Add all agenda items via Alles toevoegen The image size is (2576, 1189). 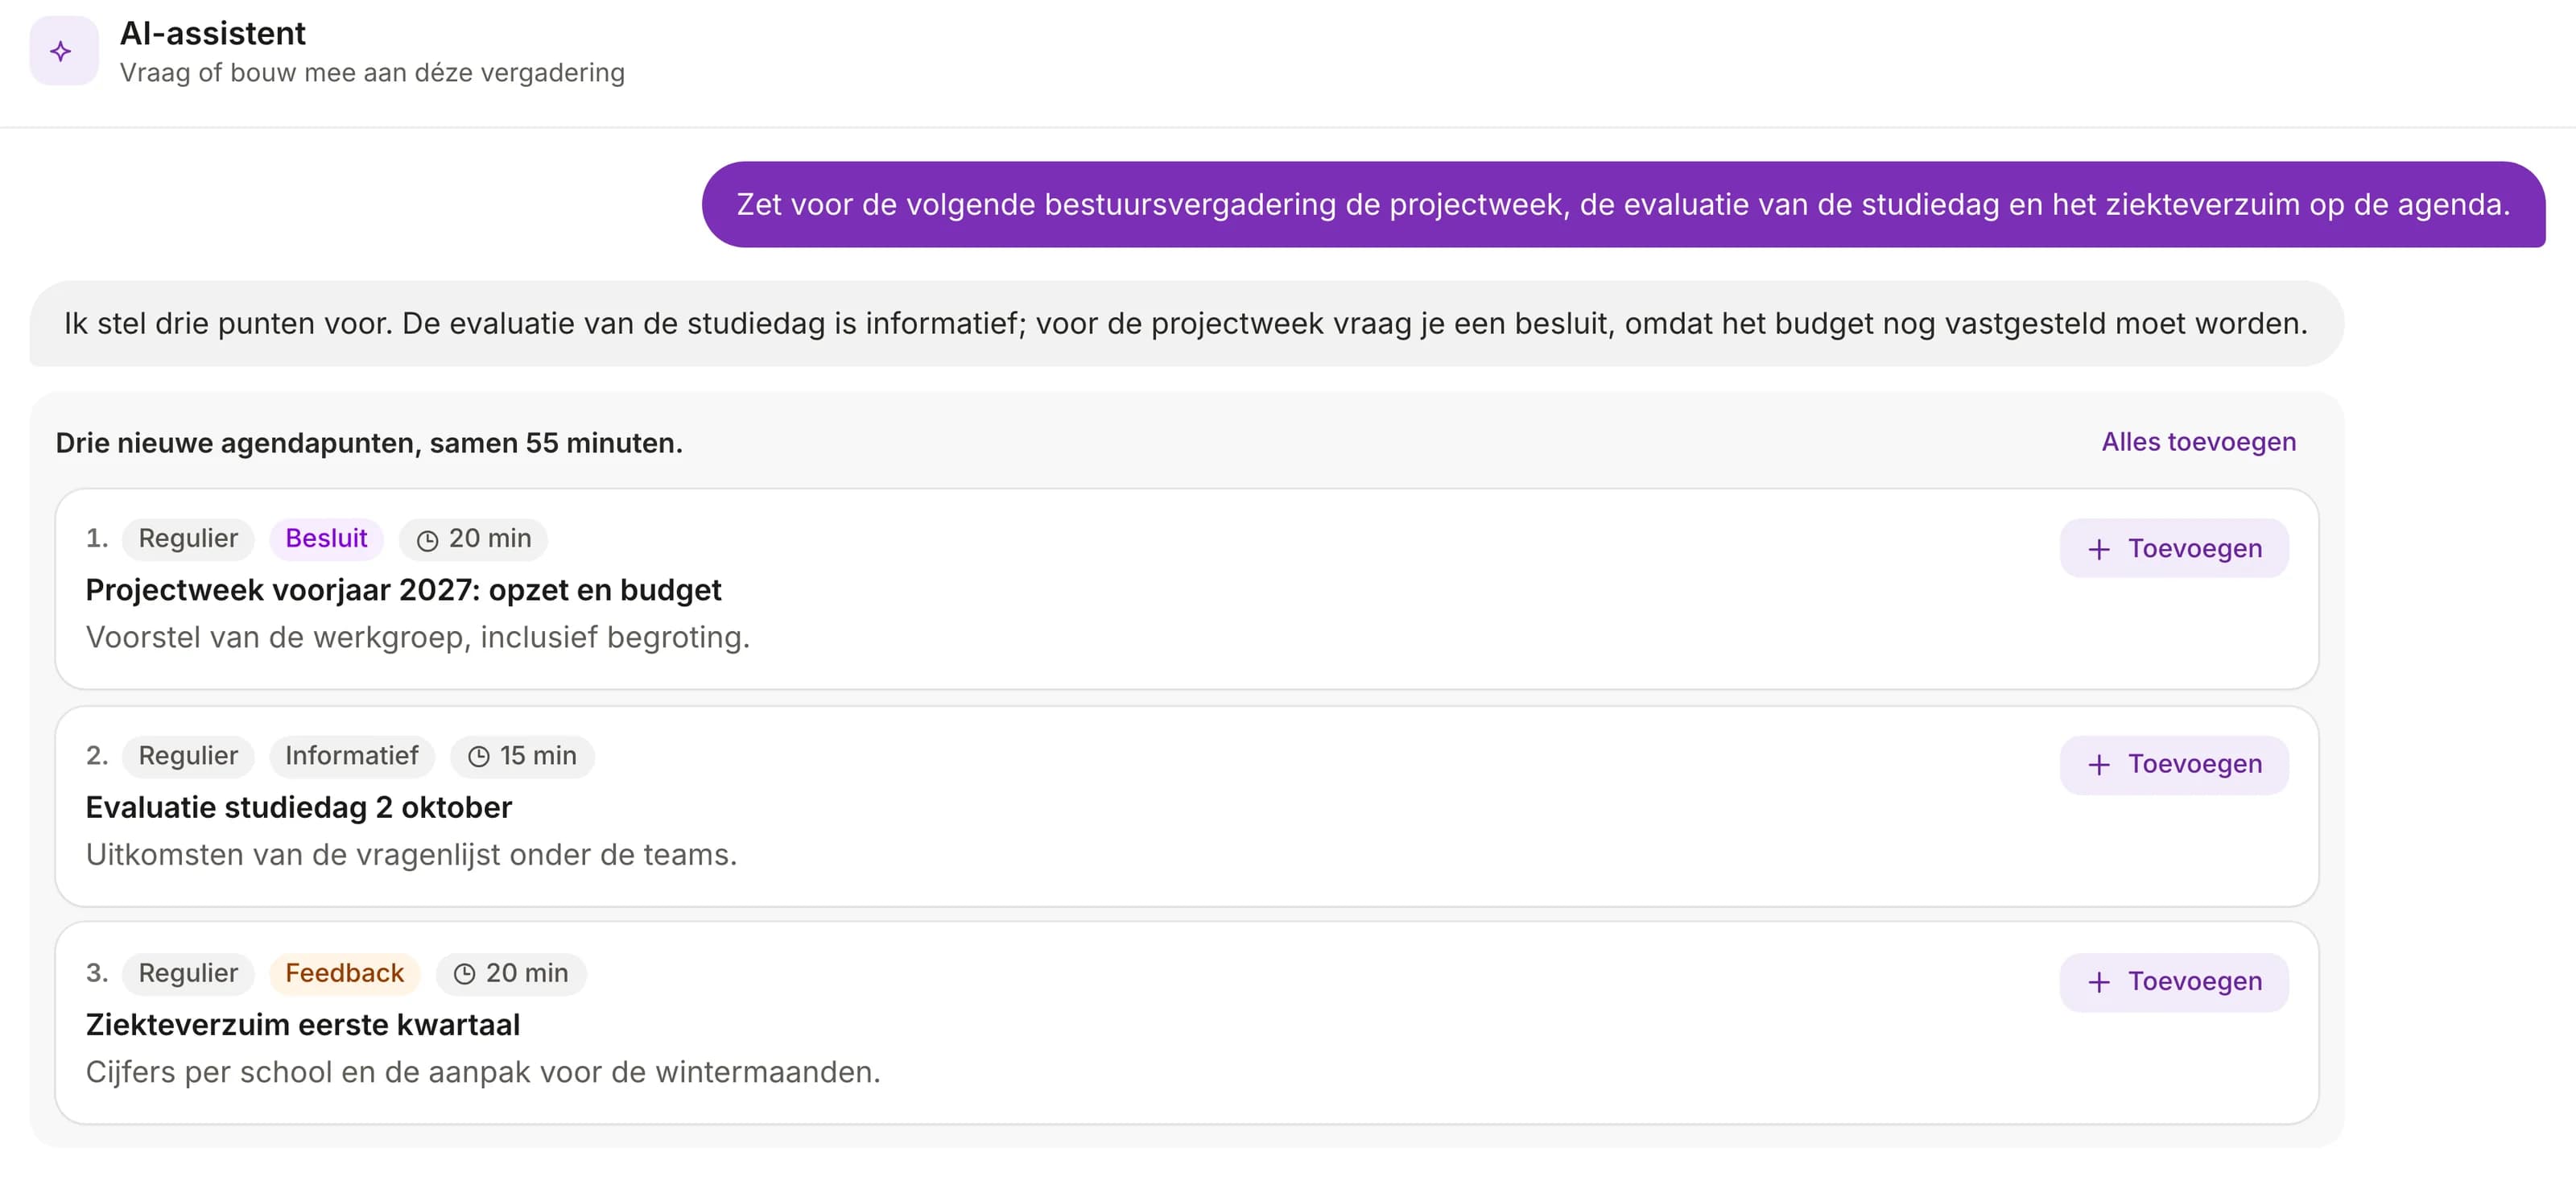click(2198, 442)
